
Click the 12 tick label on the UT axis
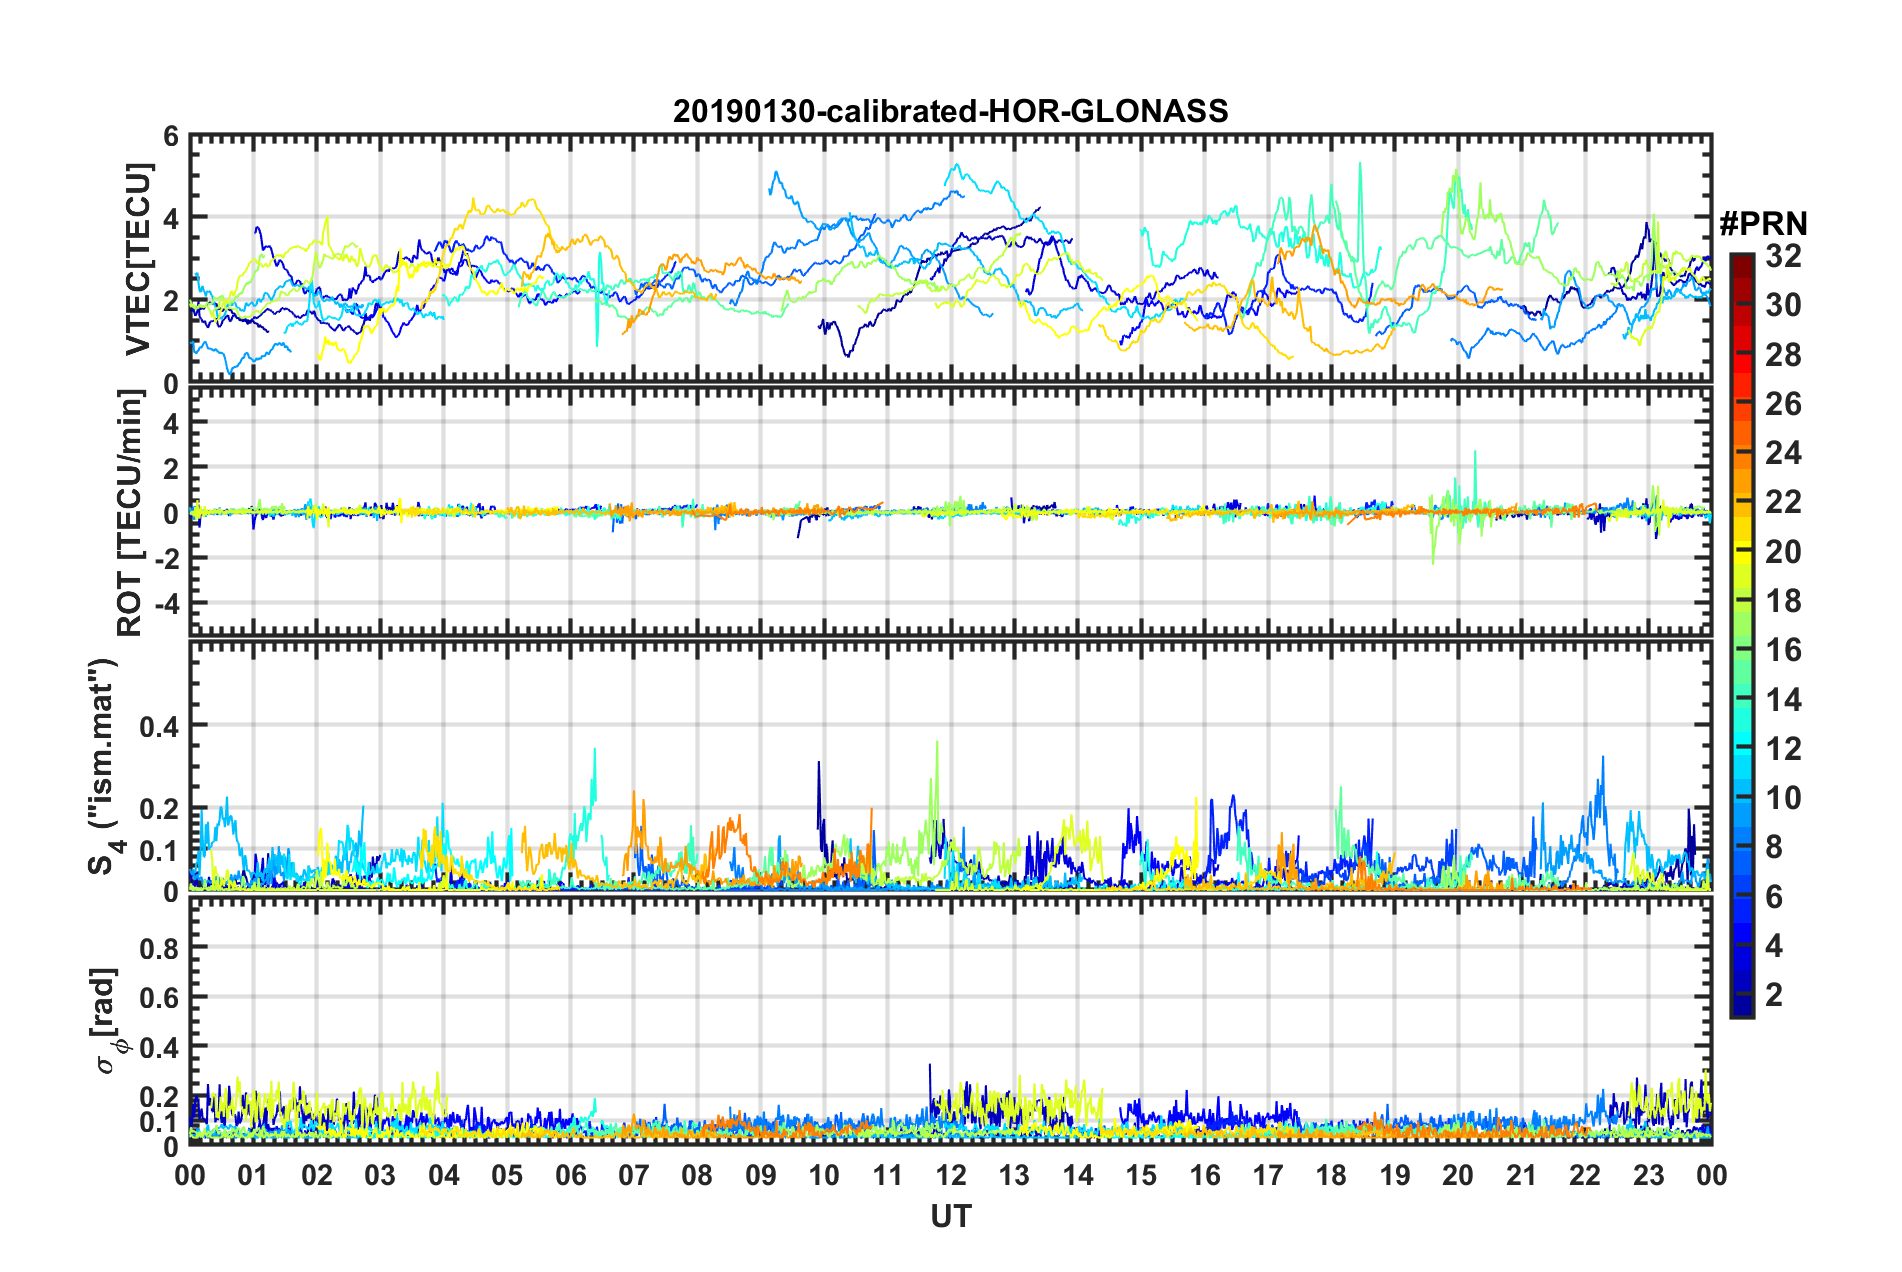click(x=951, y=1175)
